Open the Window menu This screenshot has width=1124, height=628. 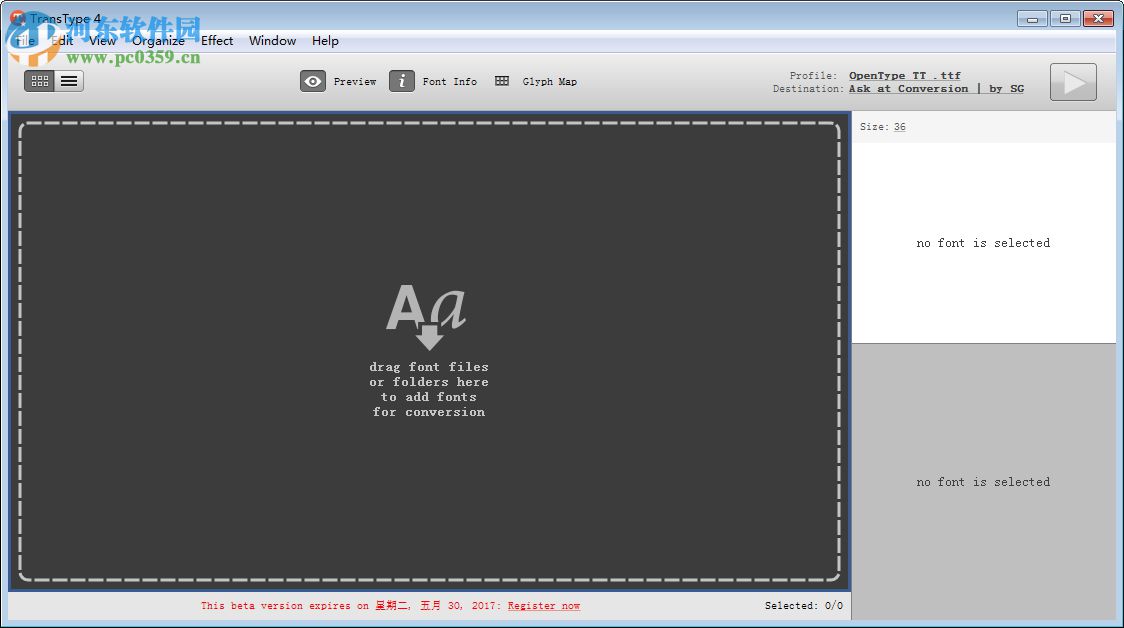(272, 40)
